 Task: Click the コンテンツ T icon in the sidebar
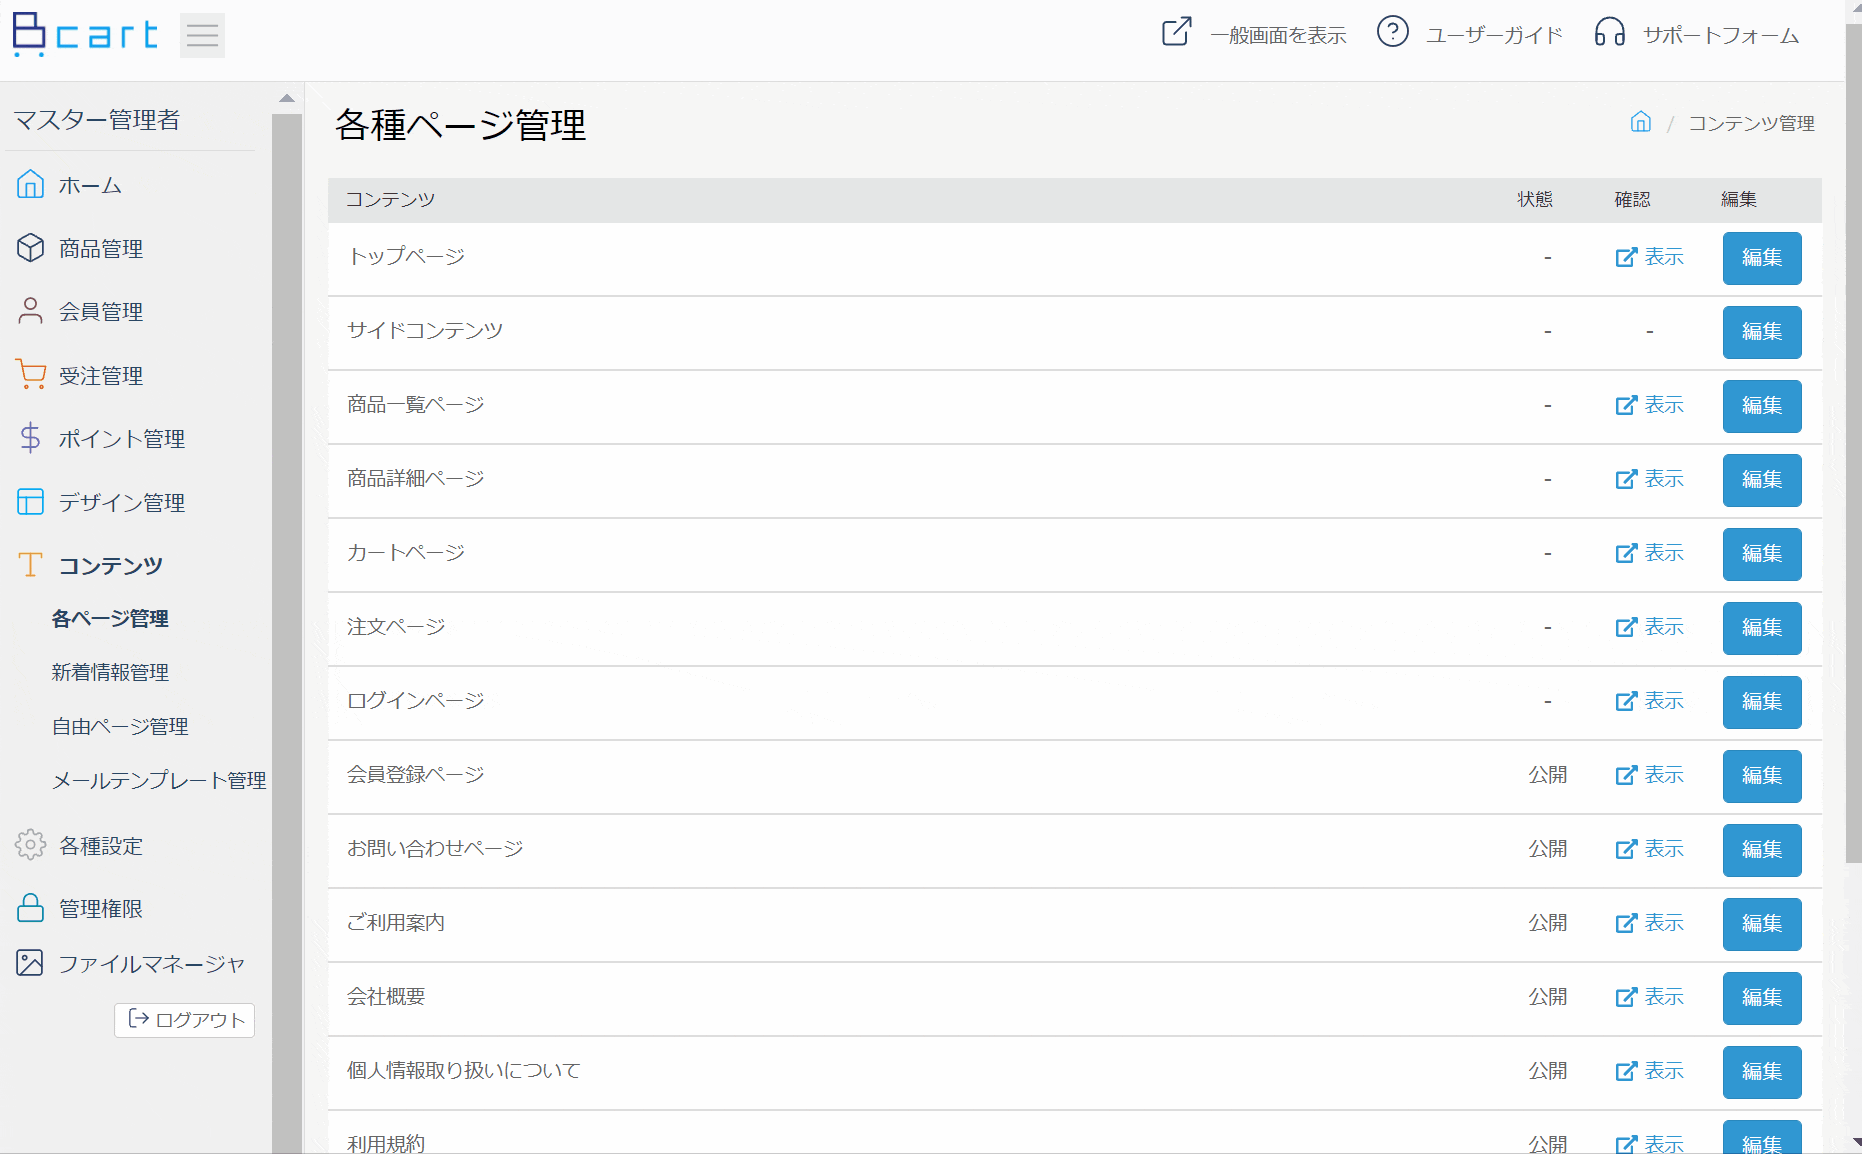[x=31, y=565]
